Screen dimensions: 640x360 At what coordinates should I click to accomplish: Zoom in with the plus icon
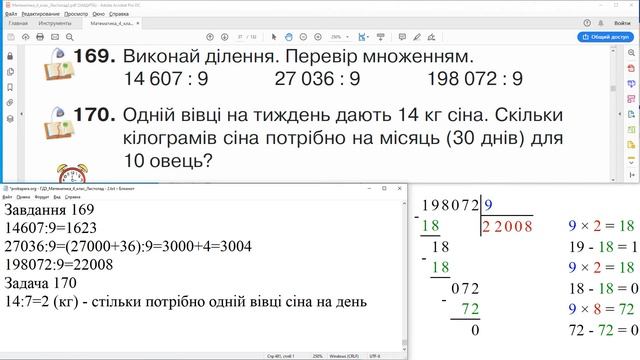coord(318,37)
